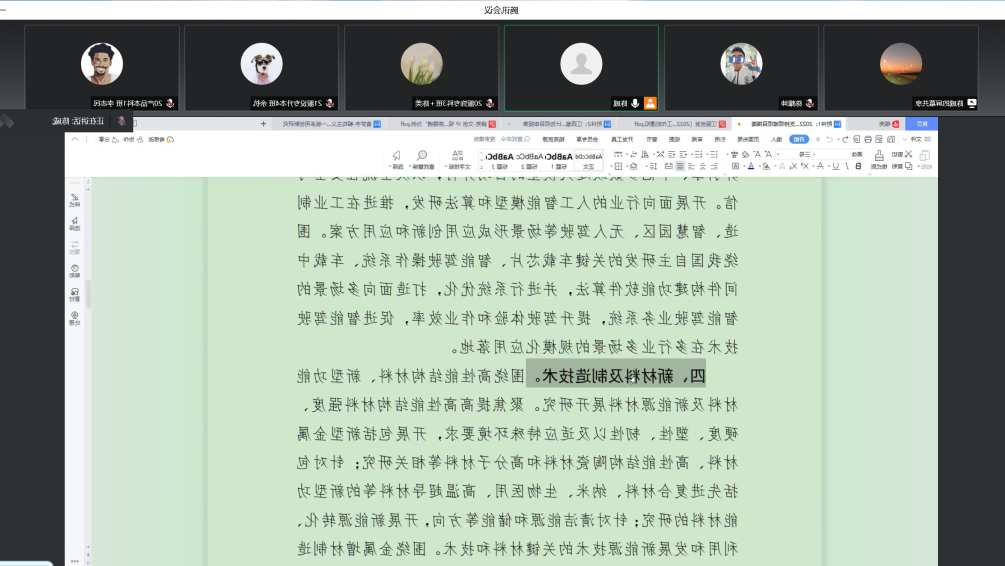The width and height of the screenshot is (1005, 566).
Task: Click the Select cursor icon in ribbon
Action: pos(396,156)
